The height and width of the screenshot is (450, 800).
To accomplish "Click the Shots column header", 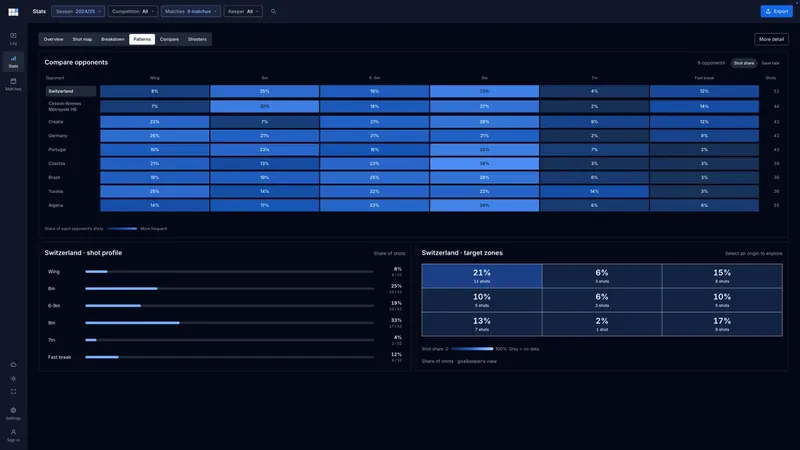I will (770, 78).
